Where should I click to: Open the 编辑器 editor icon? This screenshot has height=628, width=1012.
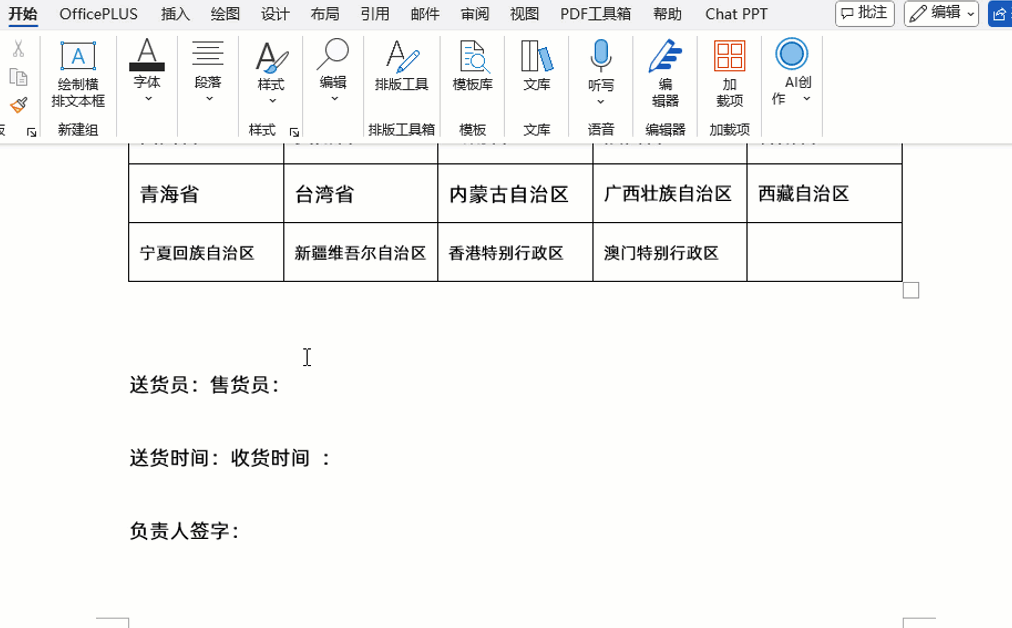(x=665, y=56)
